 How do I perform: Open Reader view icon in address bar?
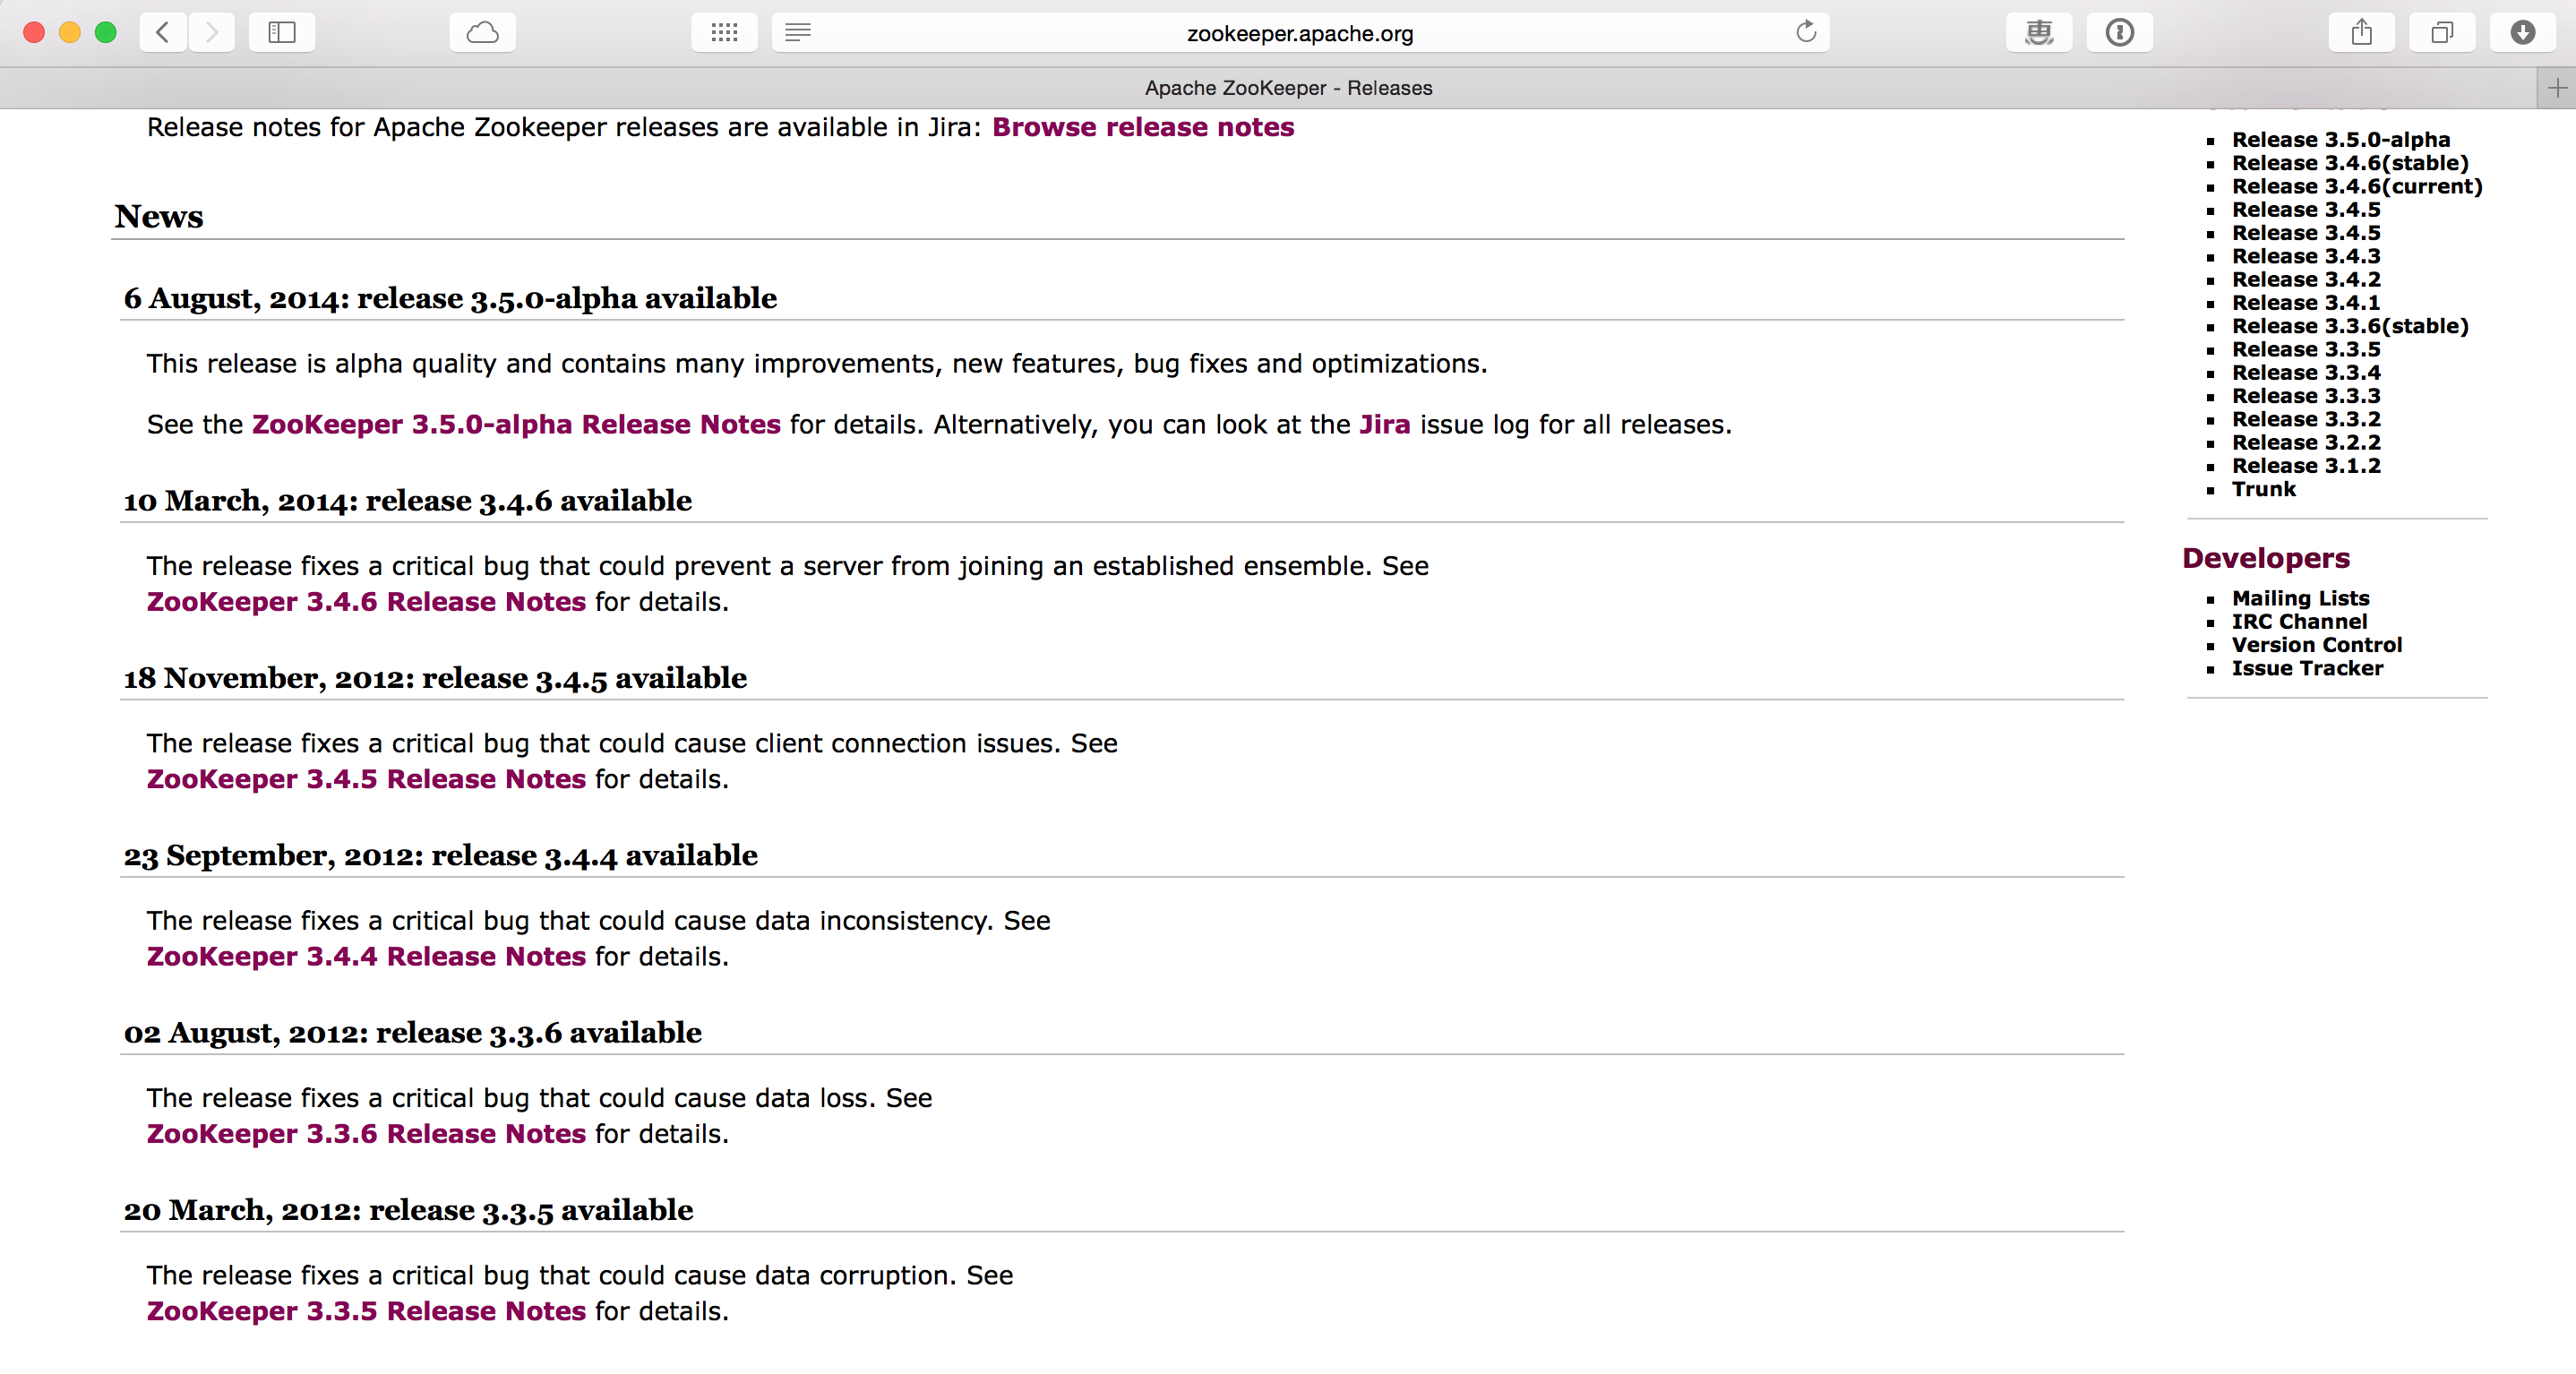[798, 33]
